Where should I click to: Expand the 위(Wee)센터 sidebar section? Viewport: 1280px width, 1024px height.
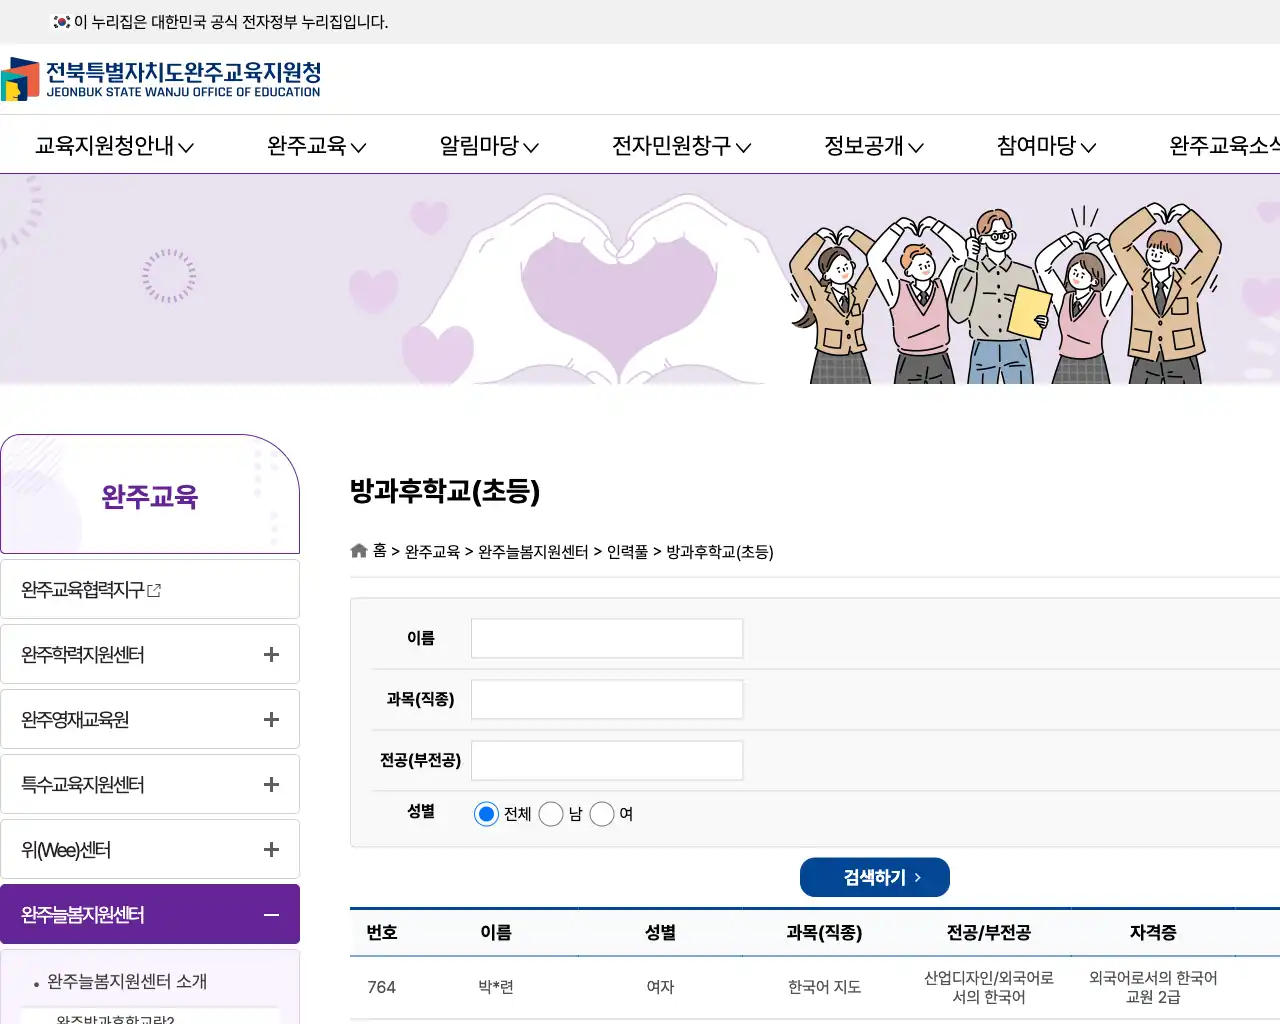(x=271, y=849)
